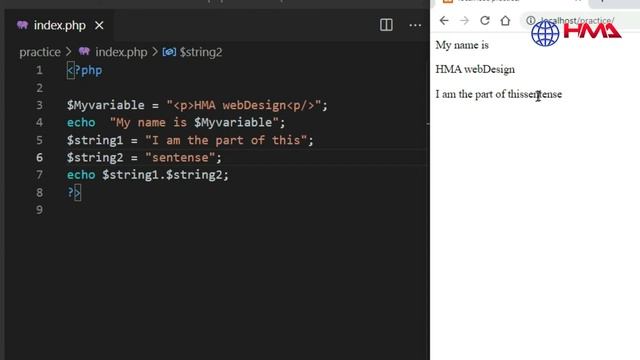Viewport: 640px width, 360px height.
Task: Close the index.php tab
Action: (x=99, y=25)
